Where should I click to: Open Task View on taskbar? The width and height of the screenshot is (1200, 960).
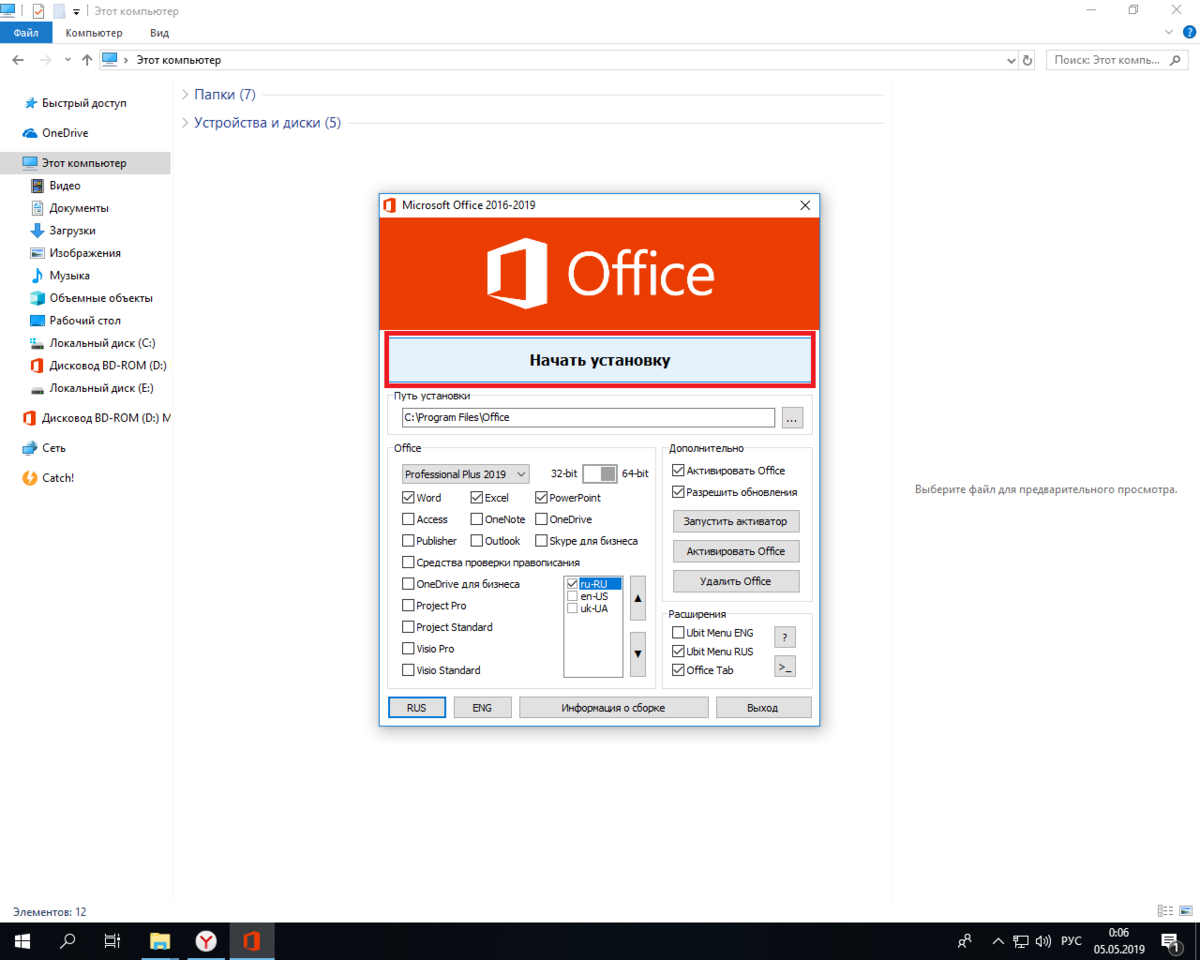113,941
